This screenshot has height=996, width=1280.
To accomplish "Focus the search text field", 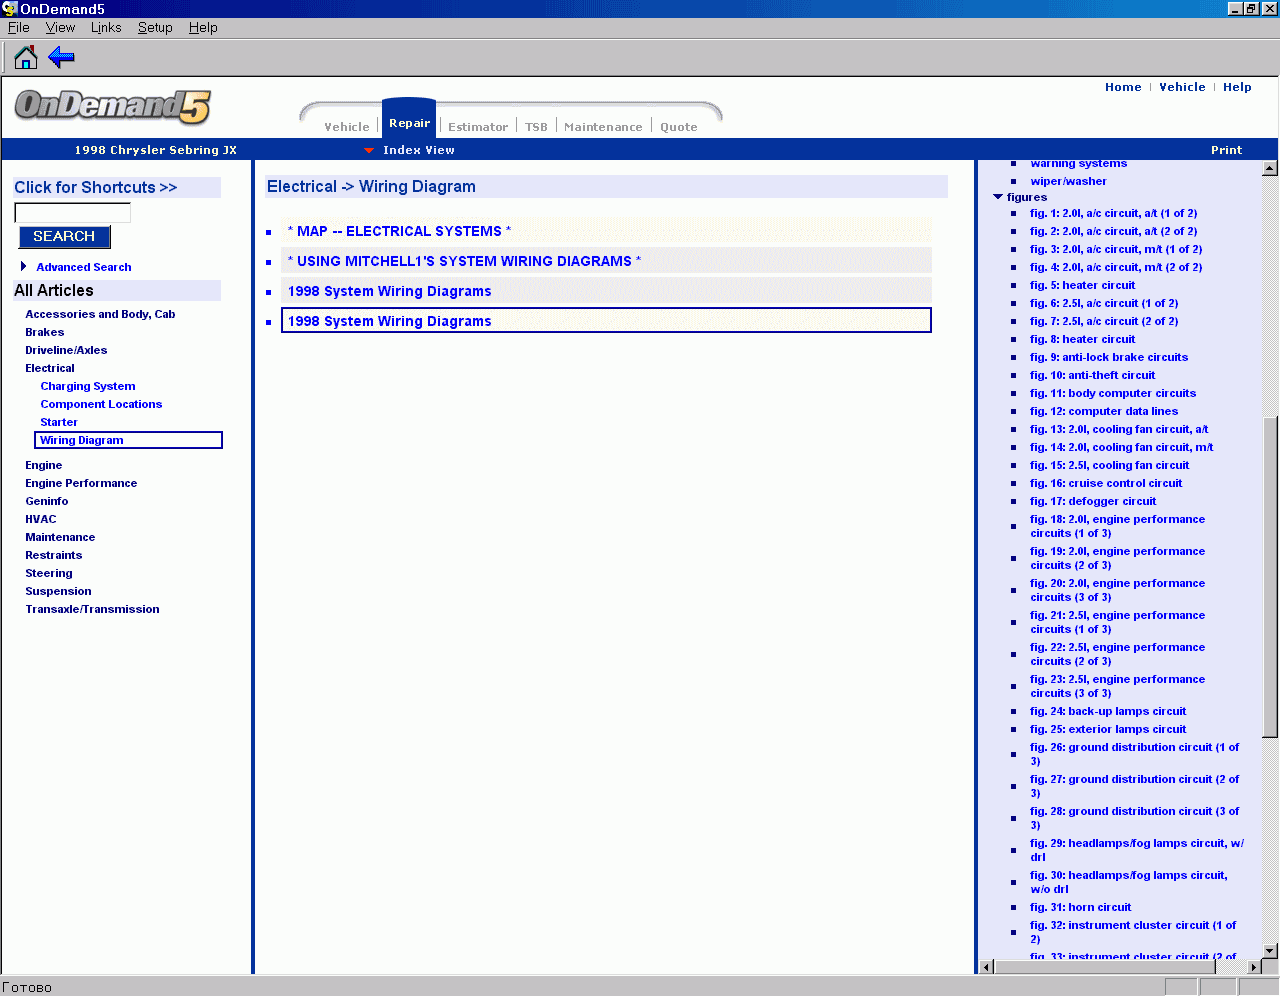I will pos(72,212).
